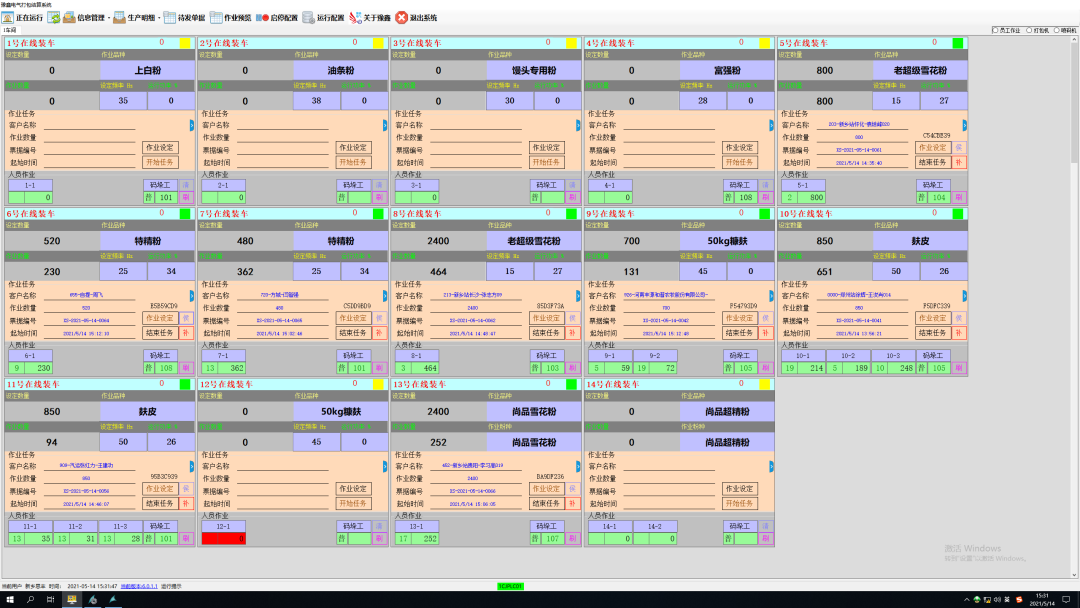Show hidden system tray icons

tap(966, 600)
